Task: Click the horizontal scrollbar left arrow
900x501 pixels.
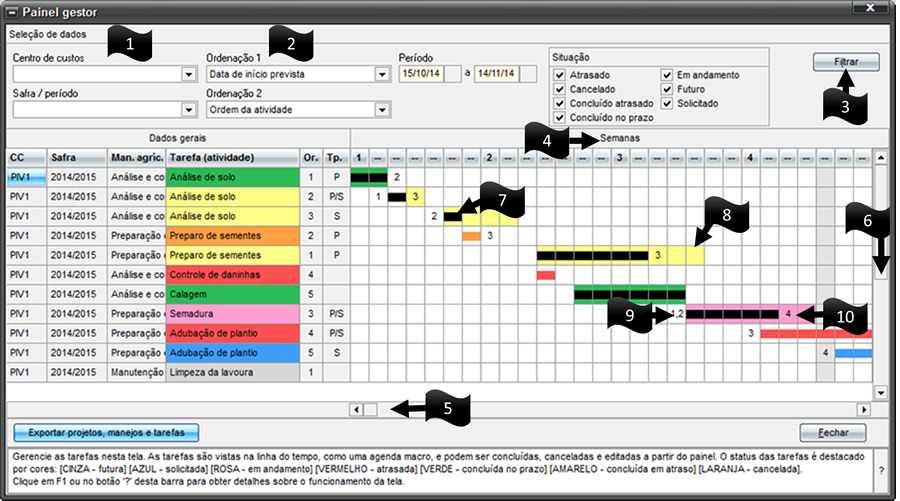Action: tap(355, 409)
